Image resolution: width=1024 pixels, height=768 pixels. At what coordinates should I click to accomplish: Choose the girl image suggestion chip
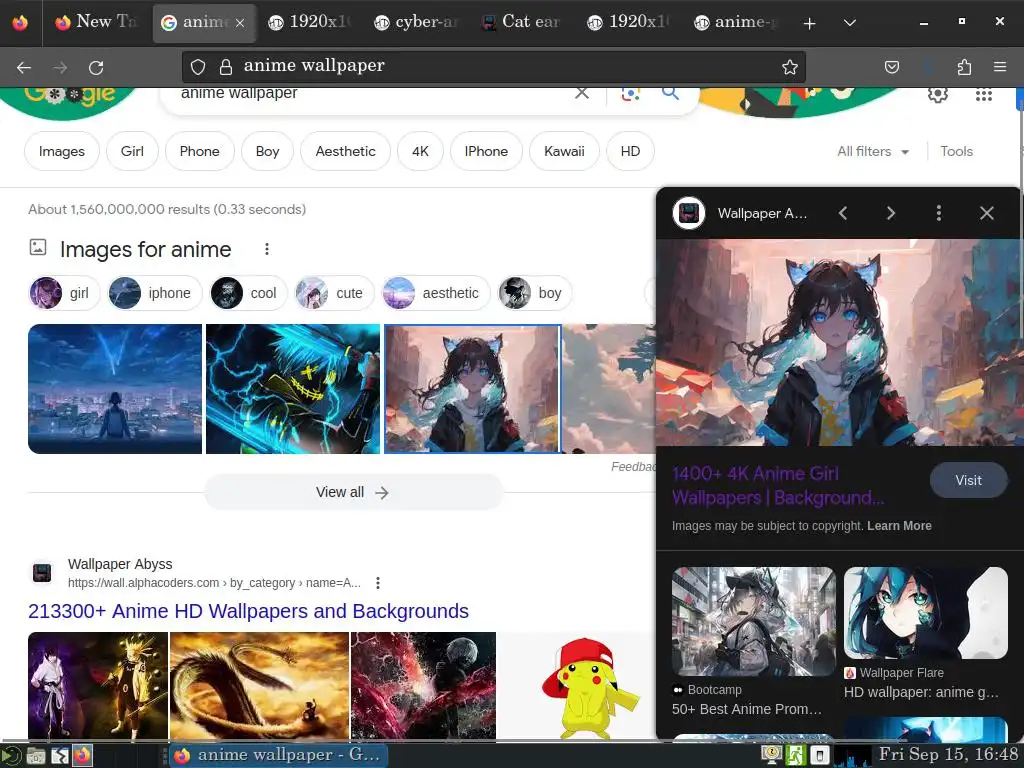coord(63,293)
